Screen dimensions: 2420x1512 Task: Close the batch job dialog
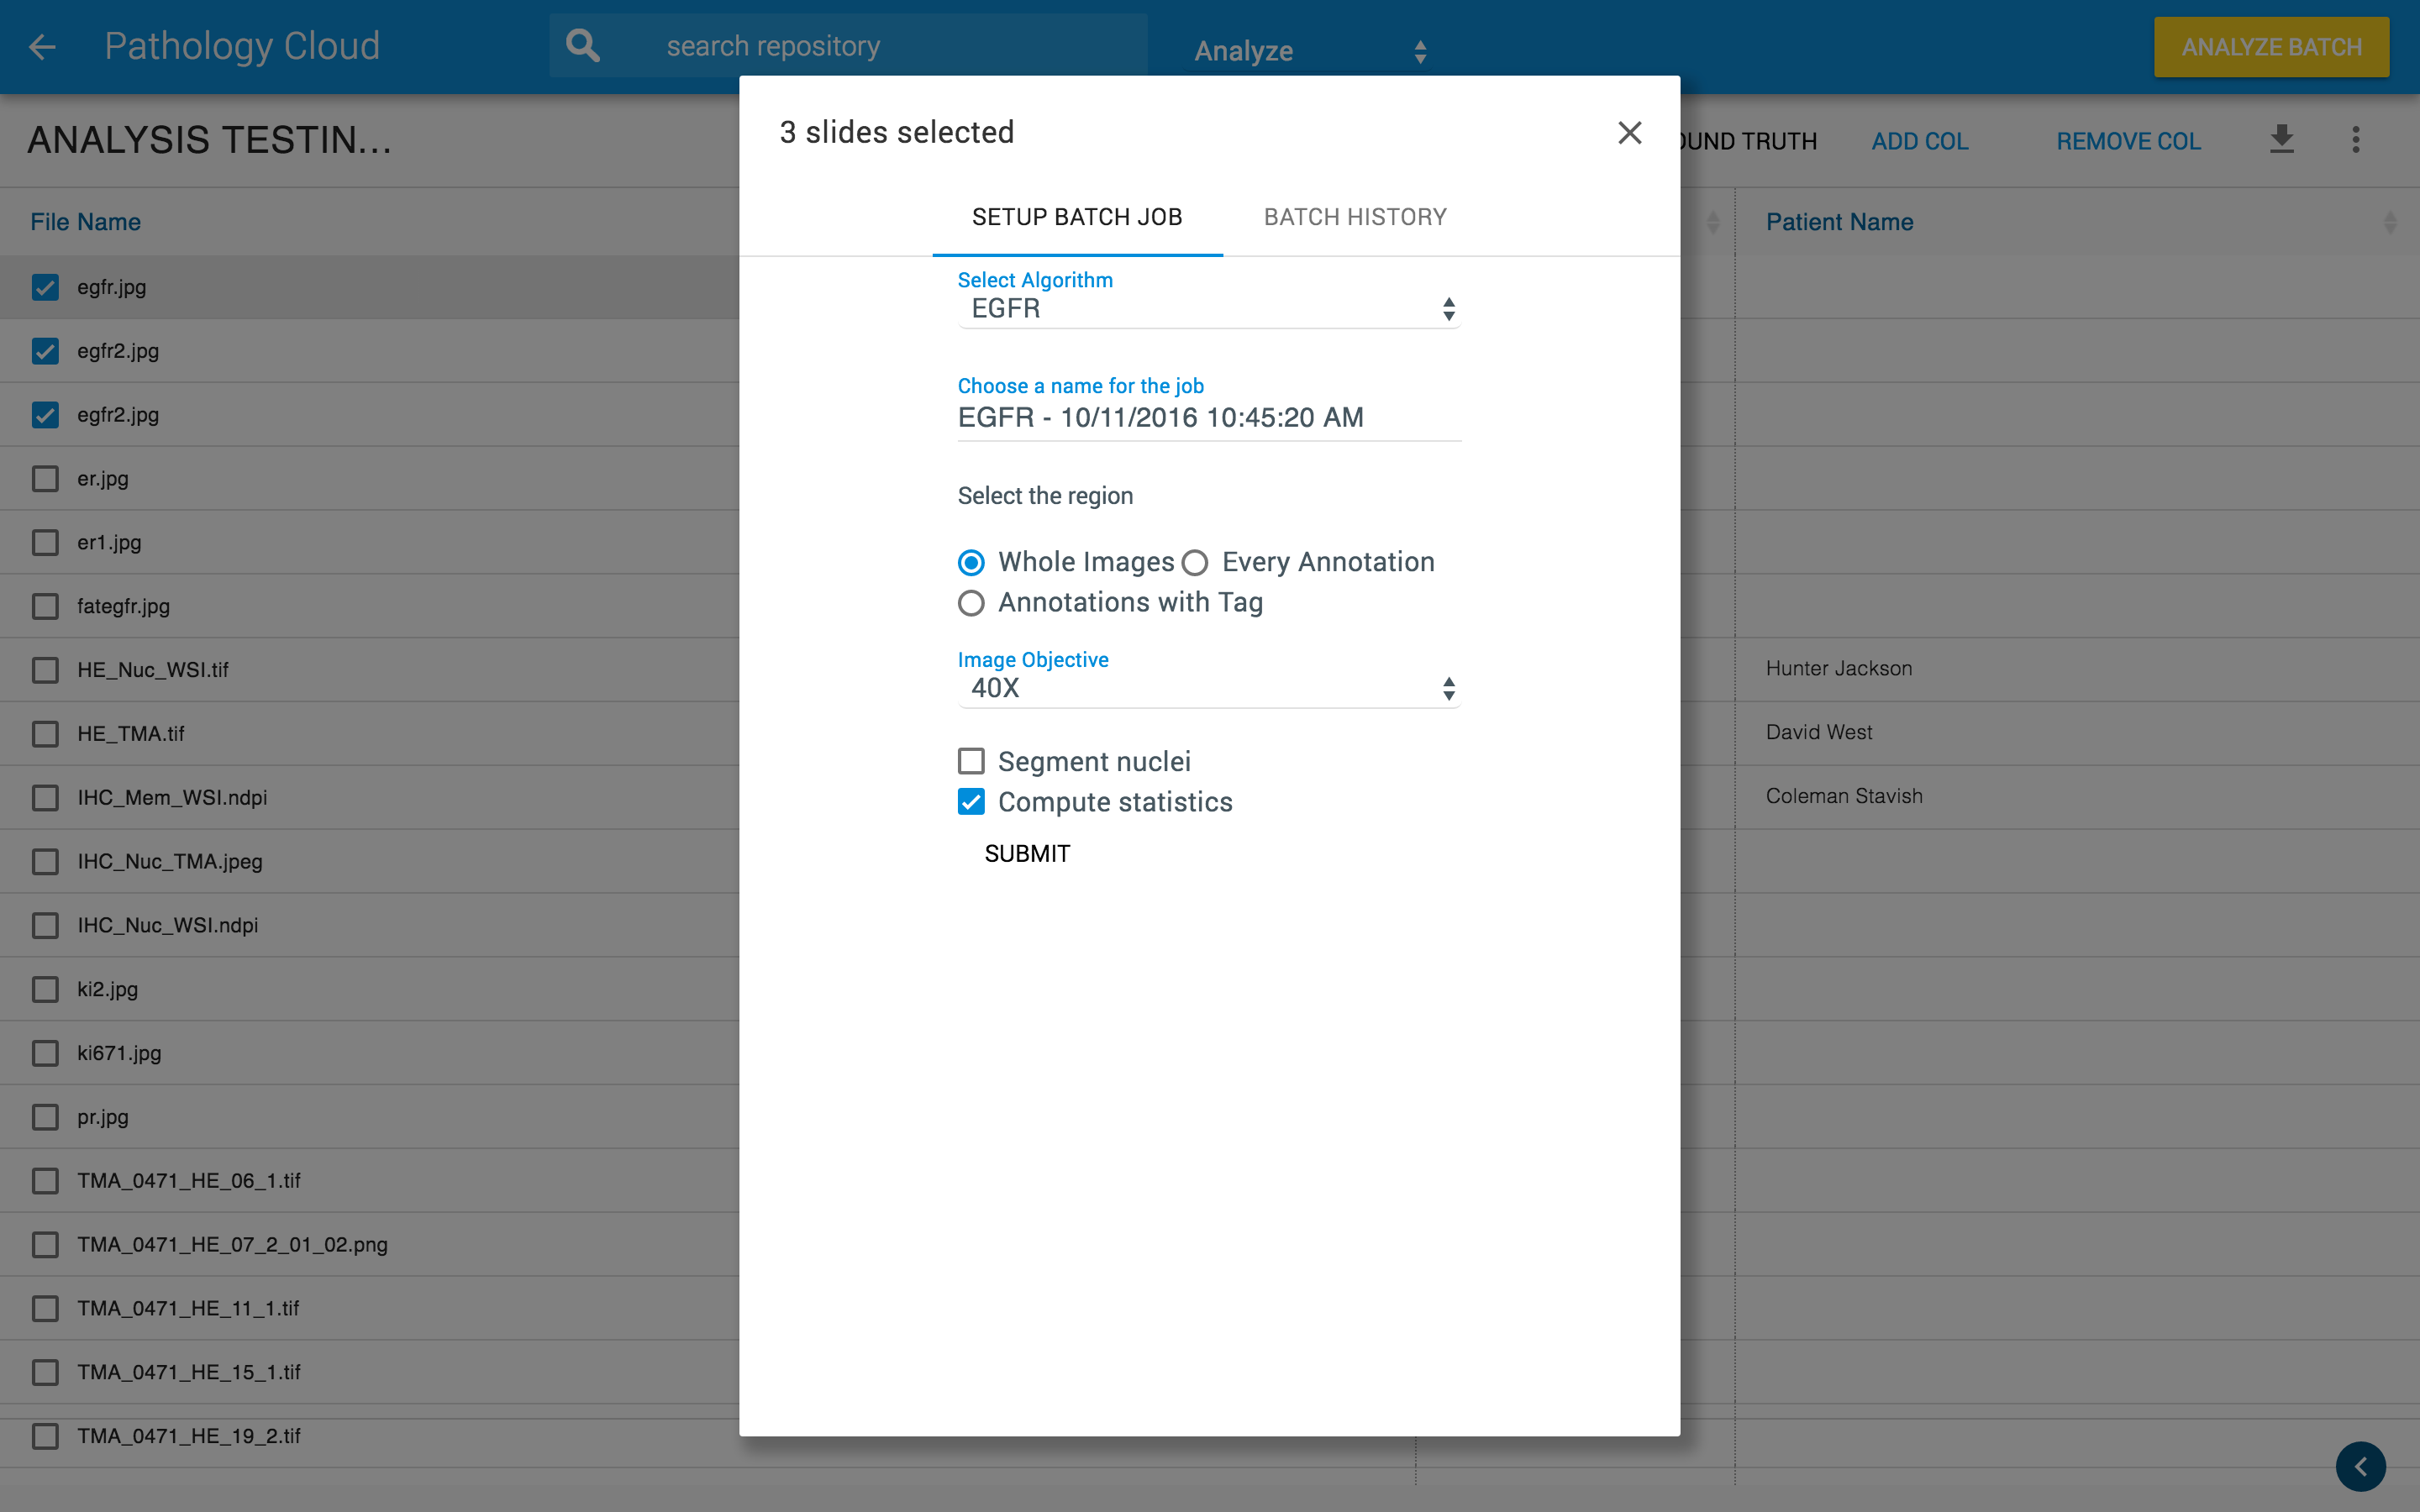coord(1629,133)
